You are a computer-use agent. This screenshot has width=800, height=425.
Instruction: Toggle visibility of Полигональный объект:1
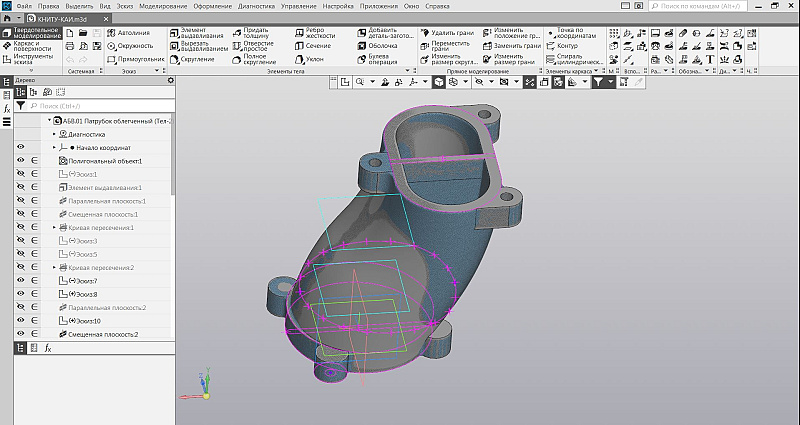(x=20, y=160)
